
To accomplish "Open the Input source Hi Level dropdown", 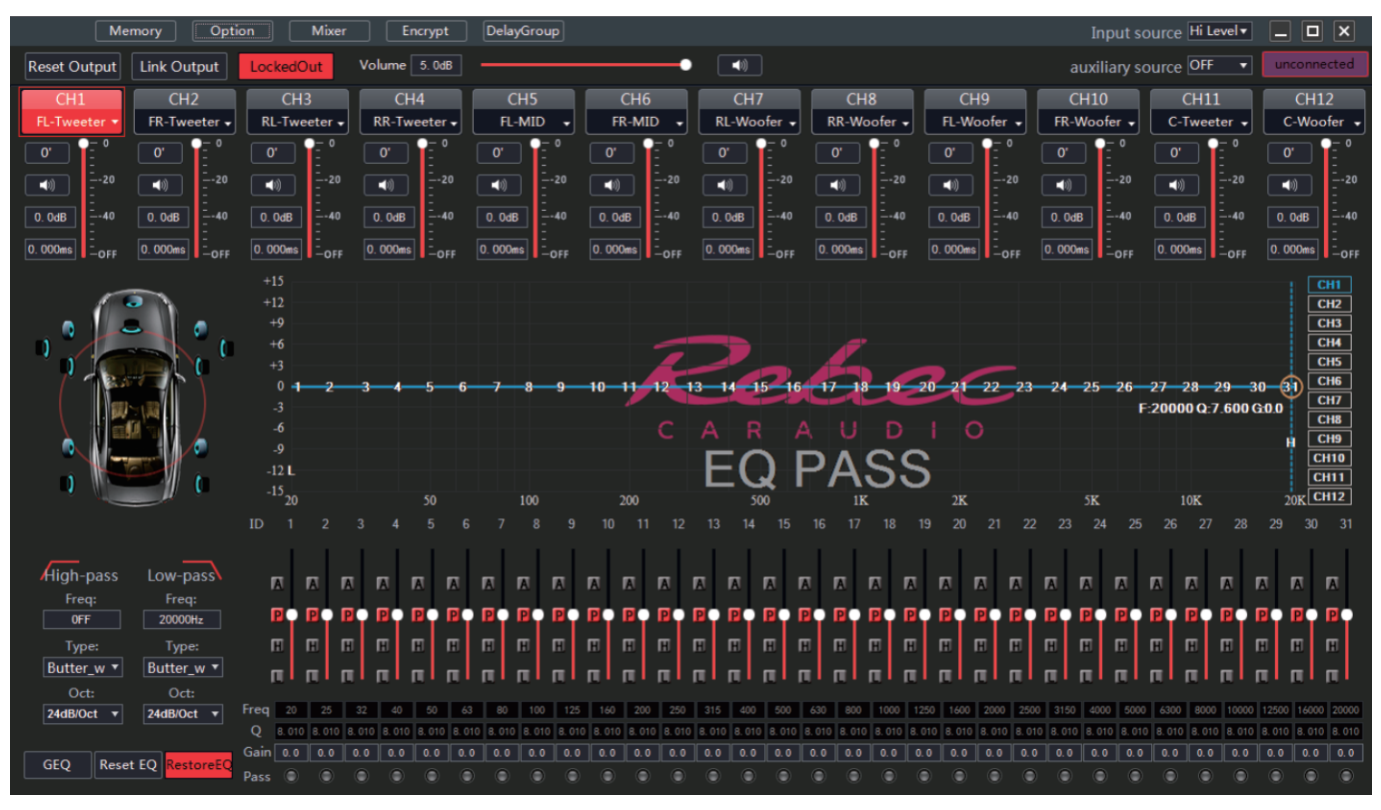I will pos(1219,32).
